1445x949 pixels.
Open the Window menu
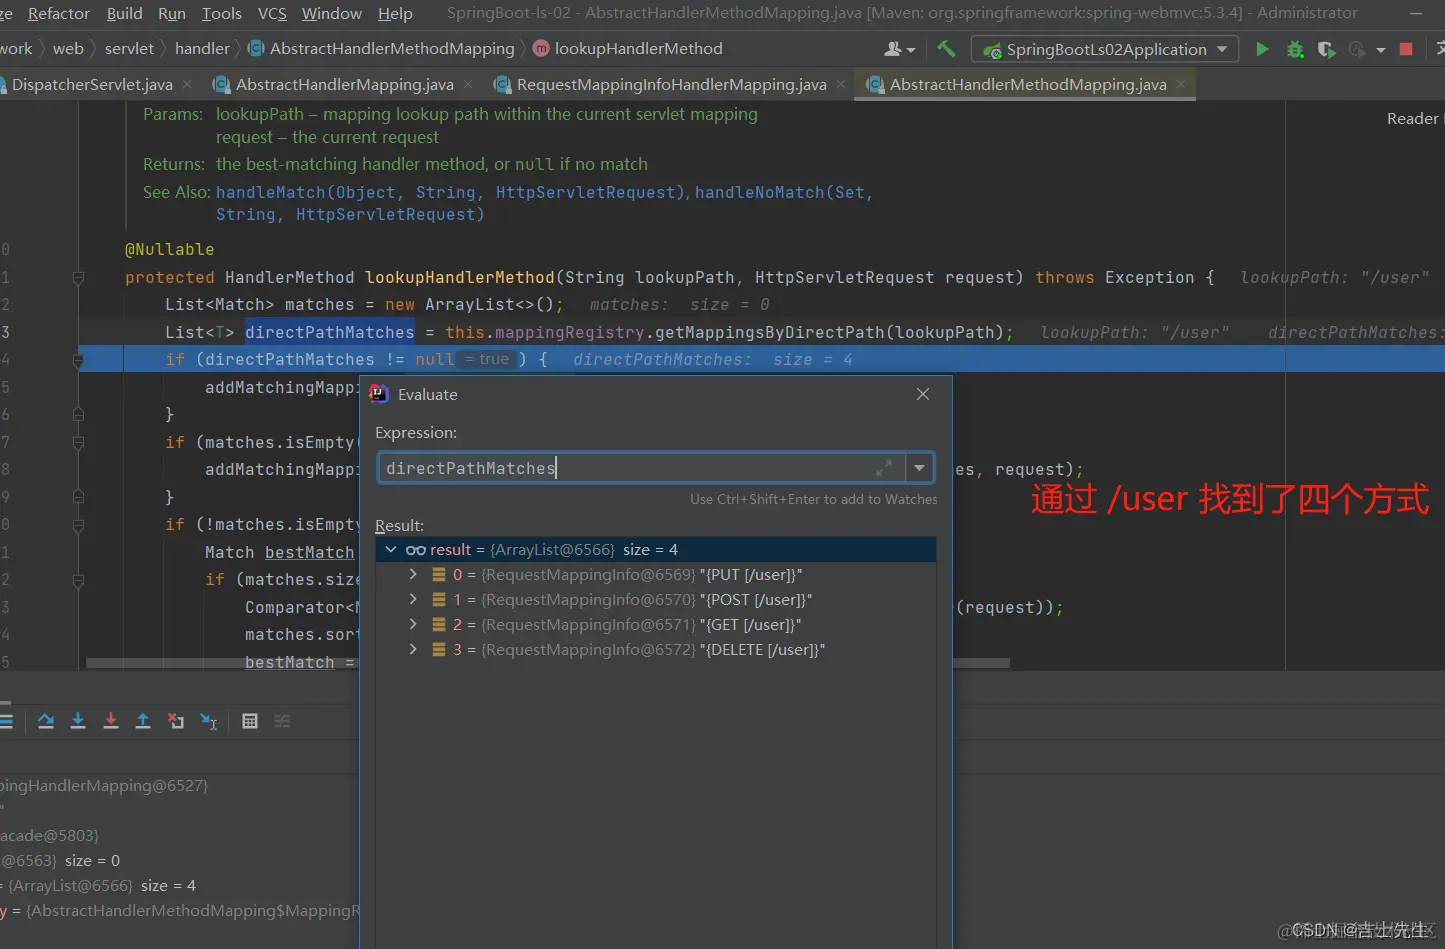(x=332, y=13)
